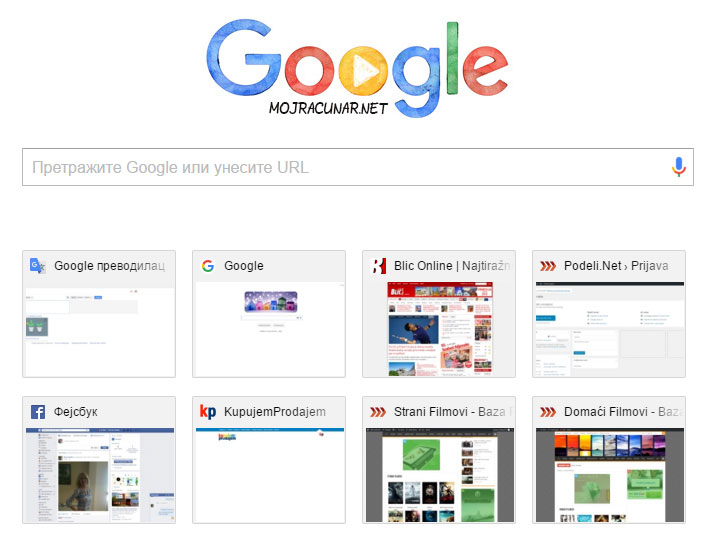The width and height of the screenshot is (712, 544).
Task: Open the Strani Filmovi tile title
Action: point(453,412)
